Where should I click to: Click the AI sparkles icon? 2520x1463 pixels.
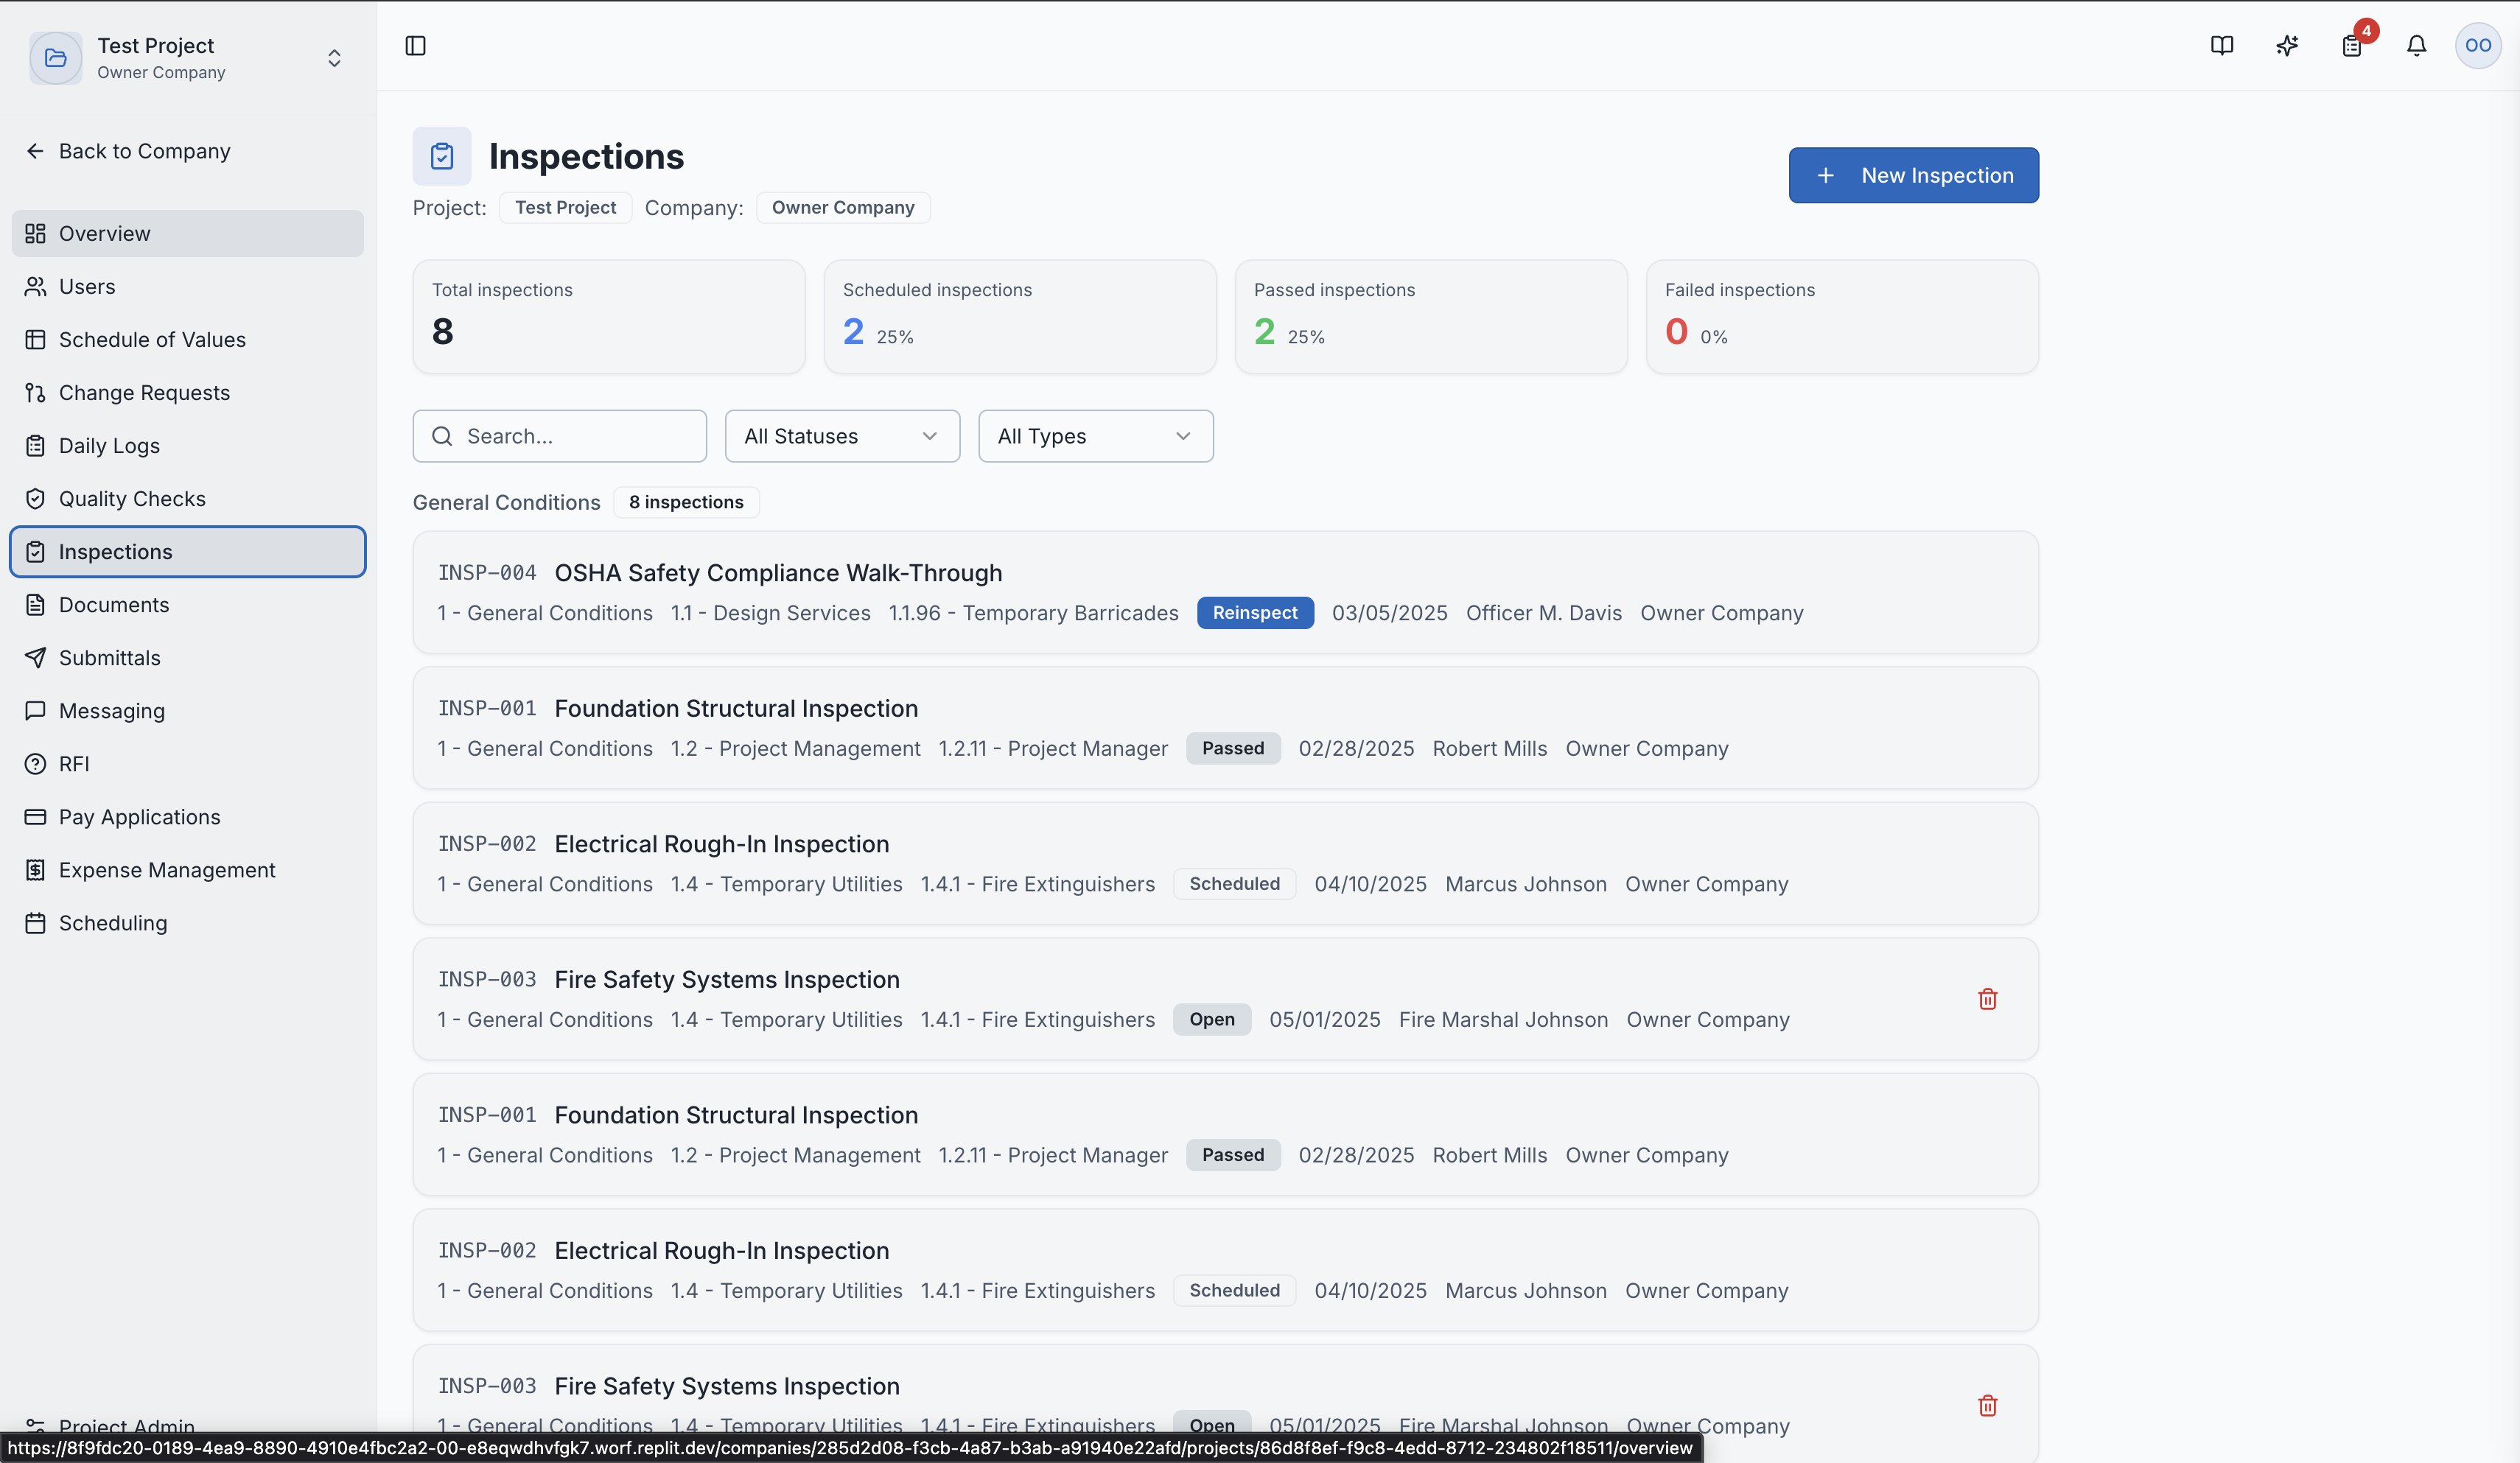(2286, 46)
